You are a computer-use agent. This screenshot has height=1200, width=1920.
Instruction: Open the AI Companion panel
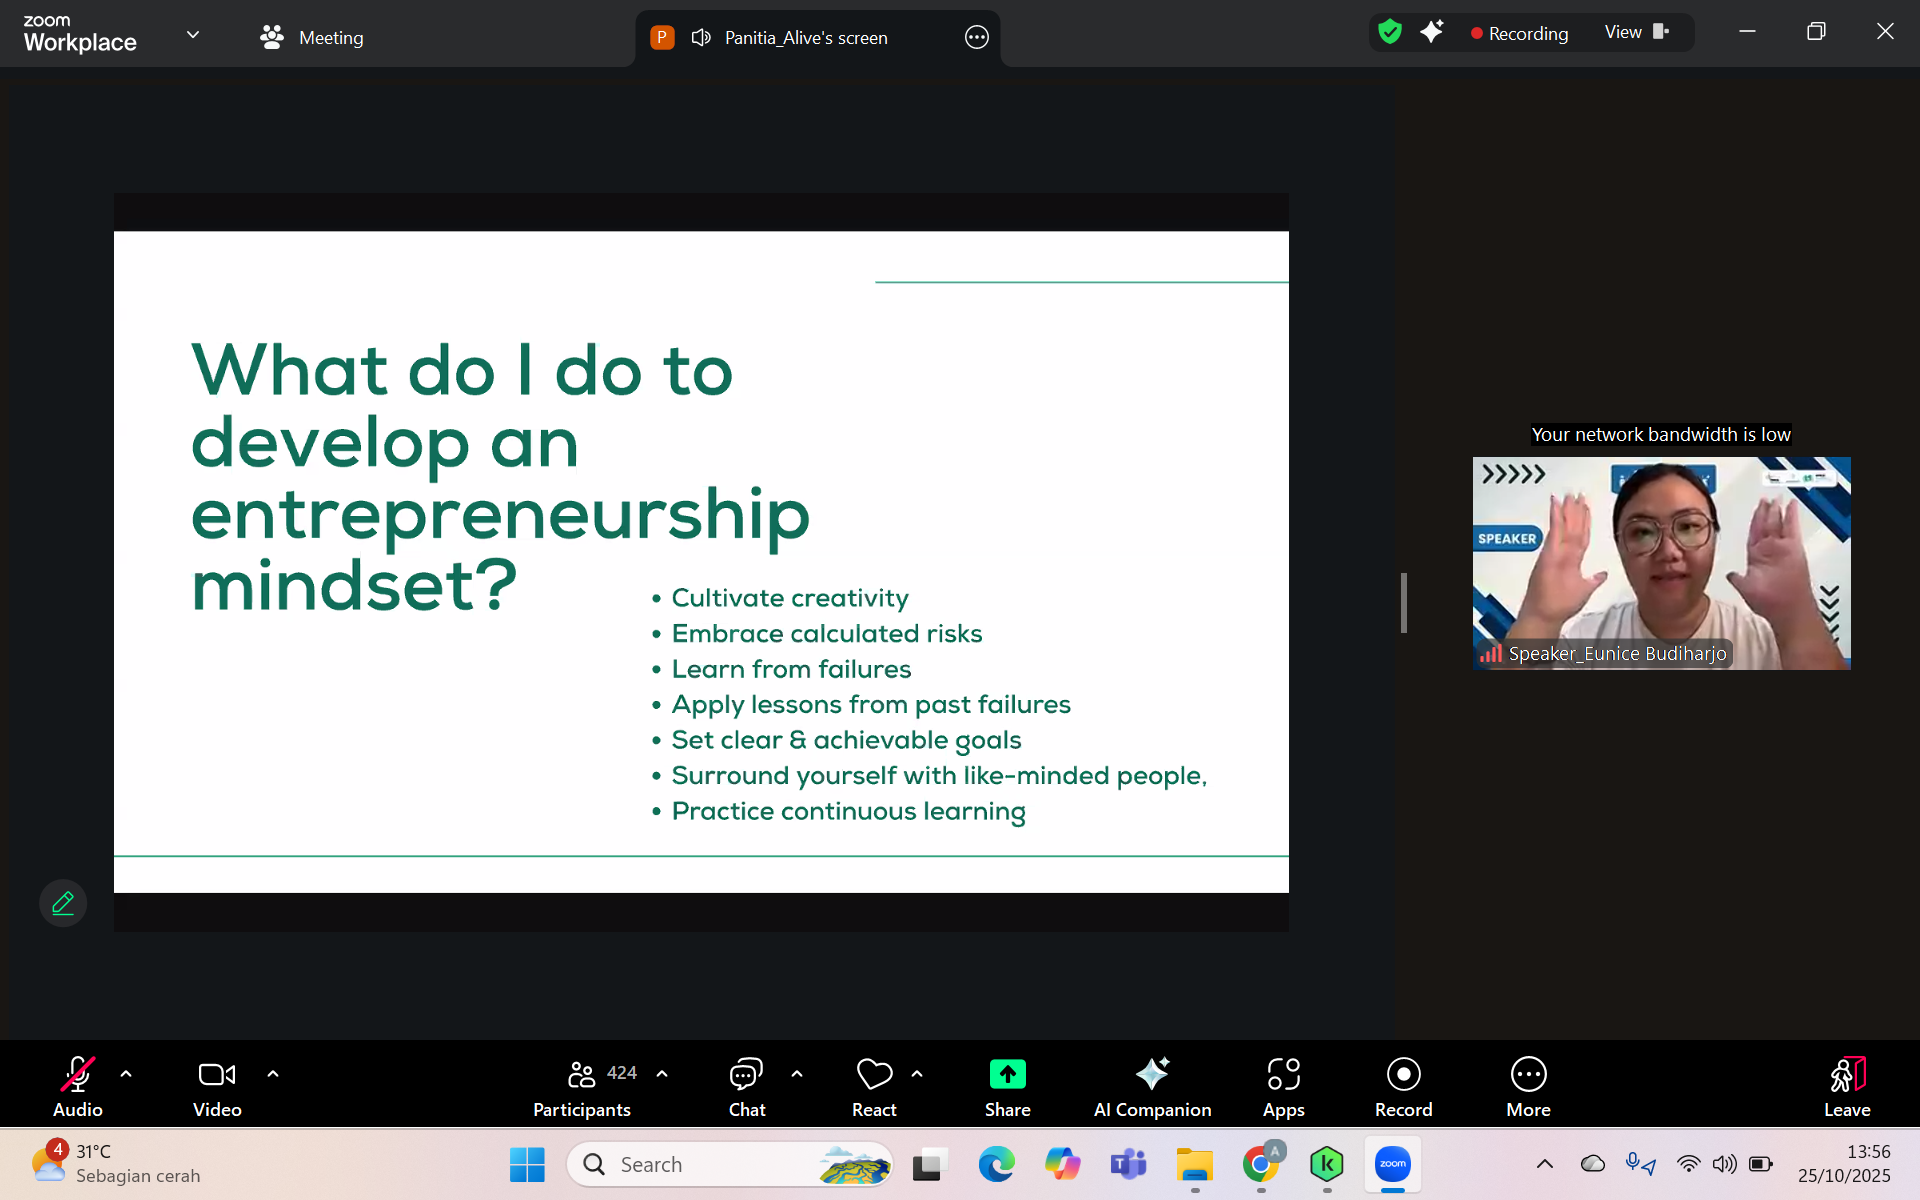click(x=1152, y=1086)
